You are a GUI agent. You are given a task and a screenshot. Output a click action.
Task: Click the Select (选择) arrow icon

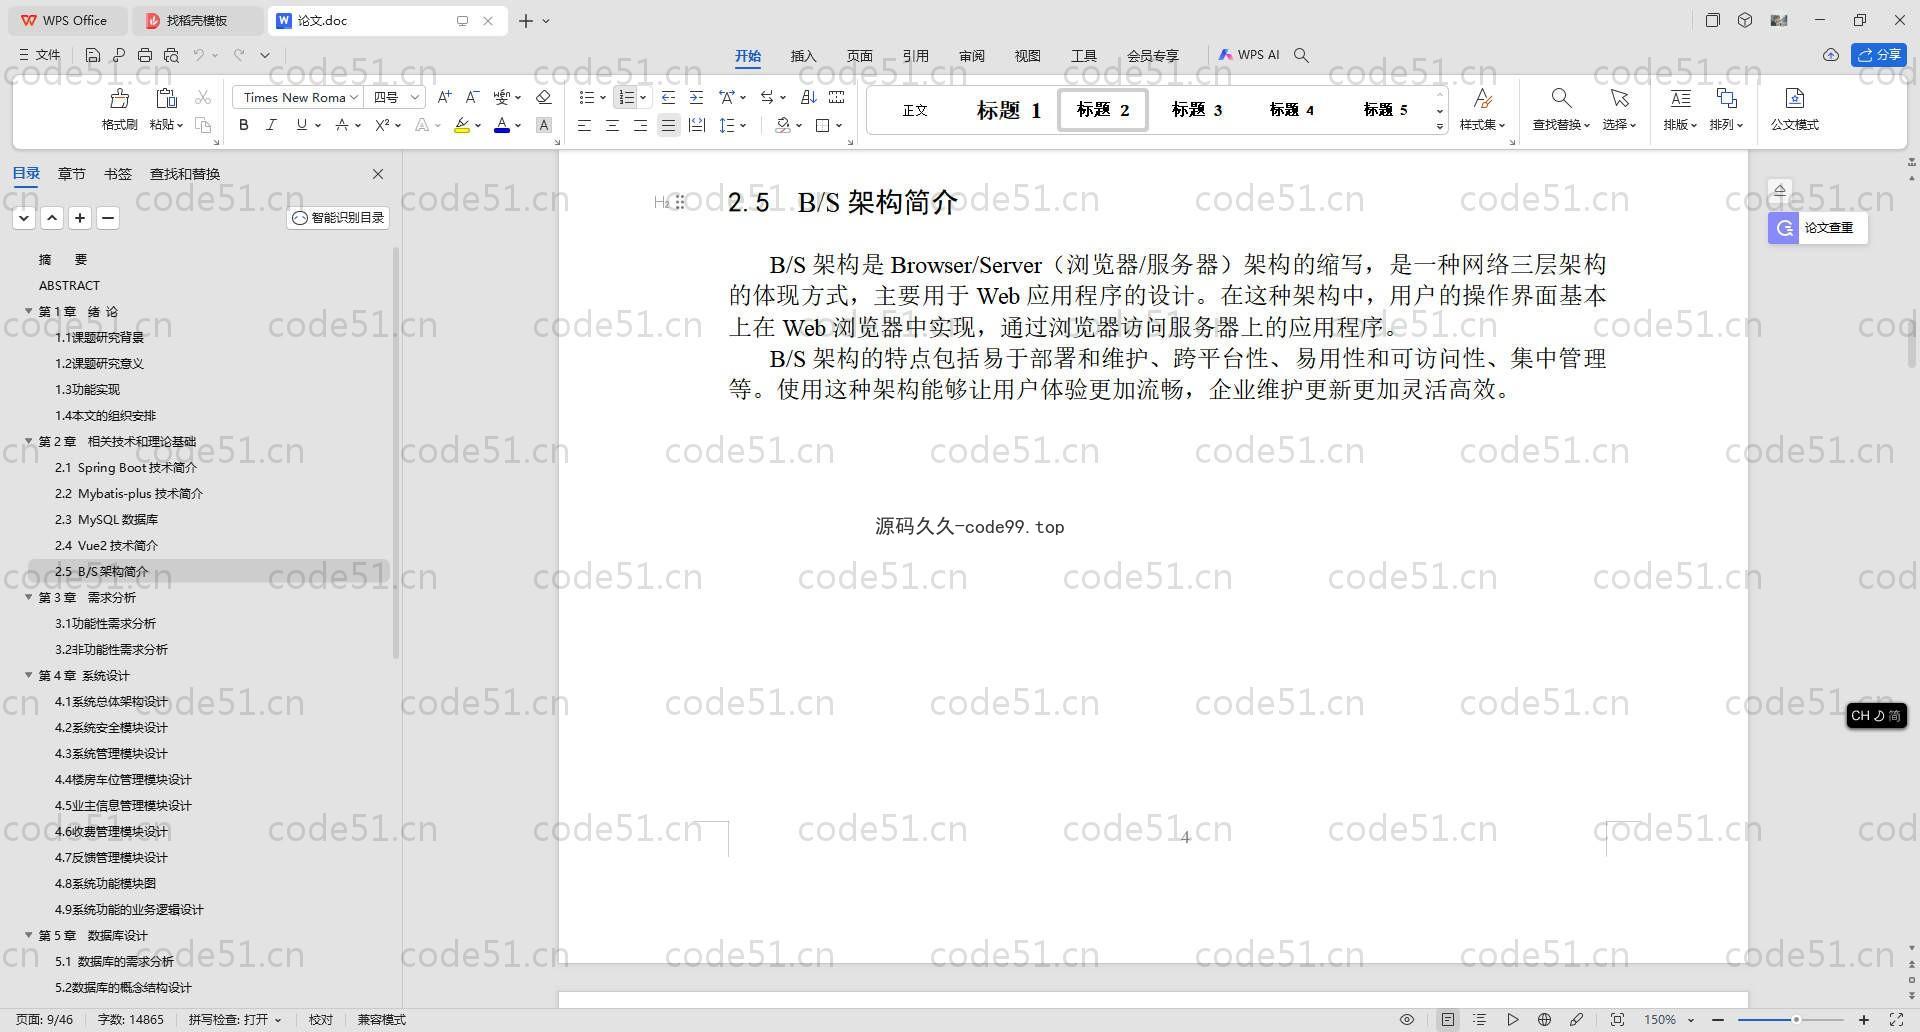click(x=1619, y=98)
